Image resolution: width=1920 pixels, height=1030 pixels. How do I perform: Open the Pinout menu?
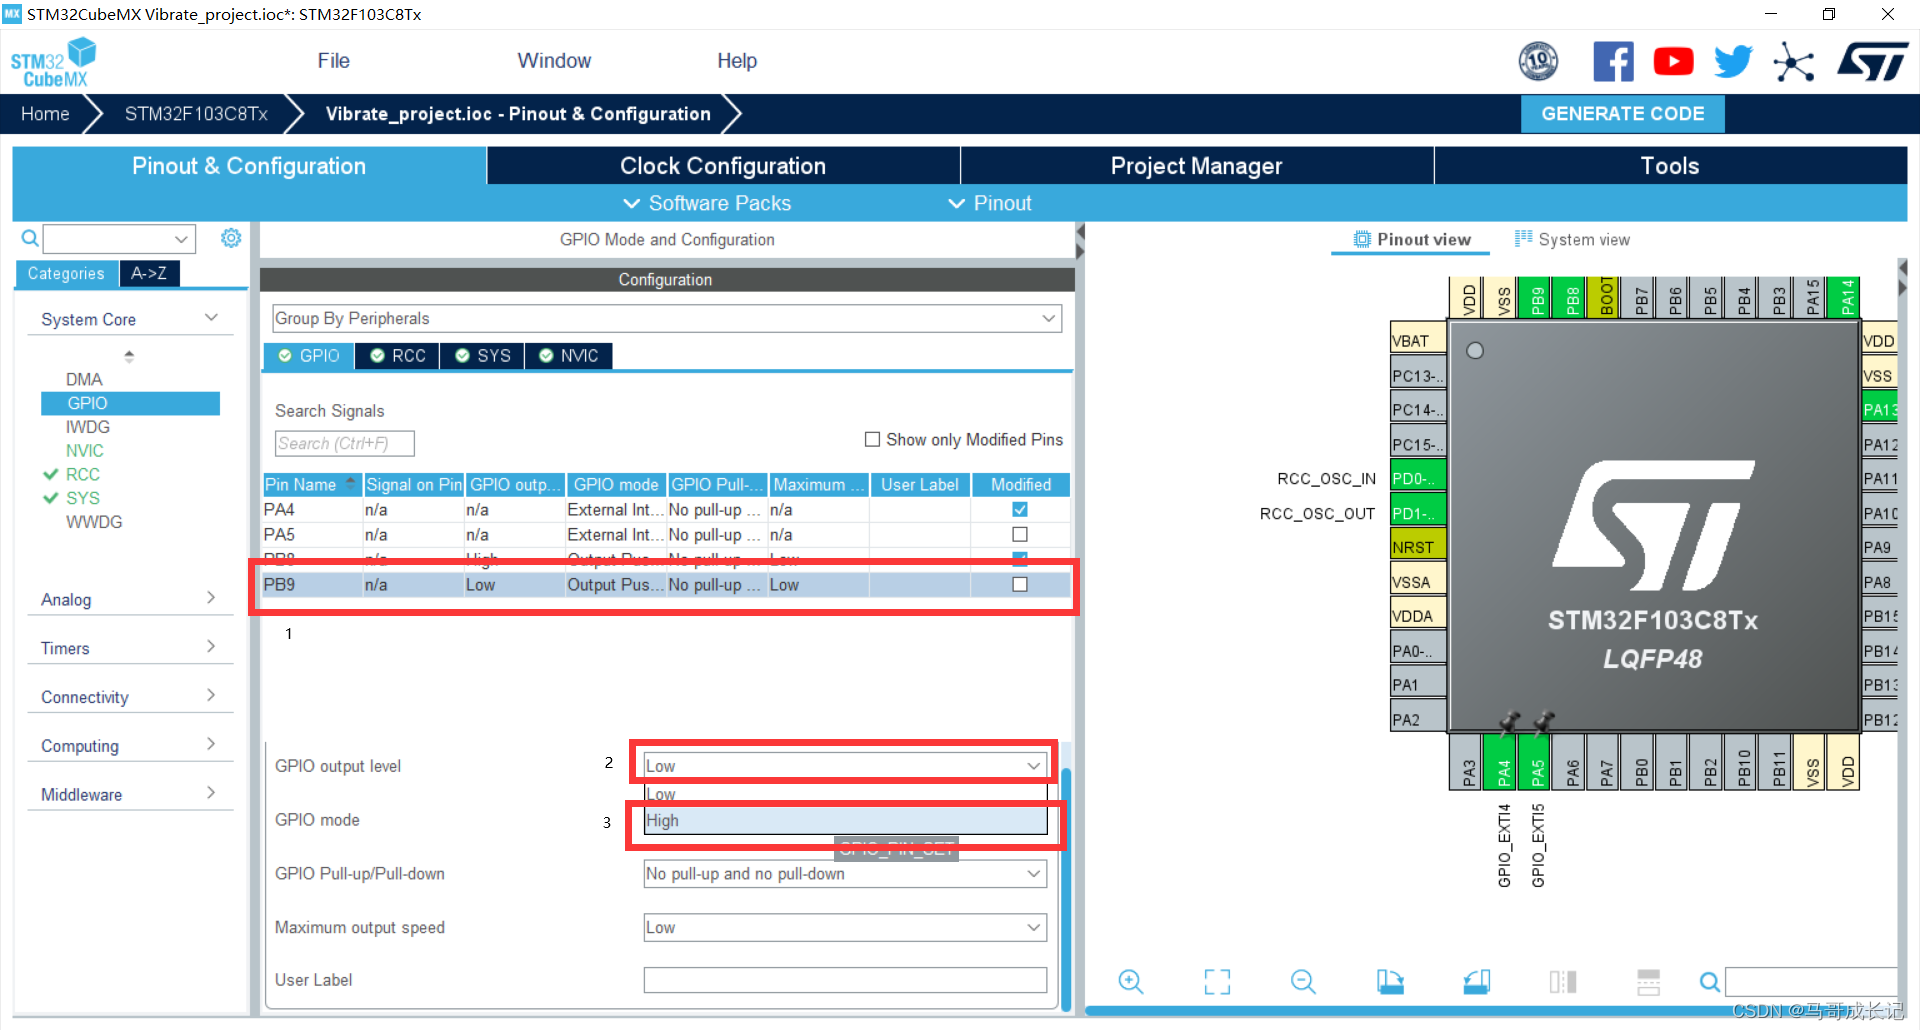(989, 203)
